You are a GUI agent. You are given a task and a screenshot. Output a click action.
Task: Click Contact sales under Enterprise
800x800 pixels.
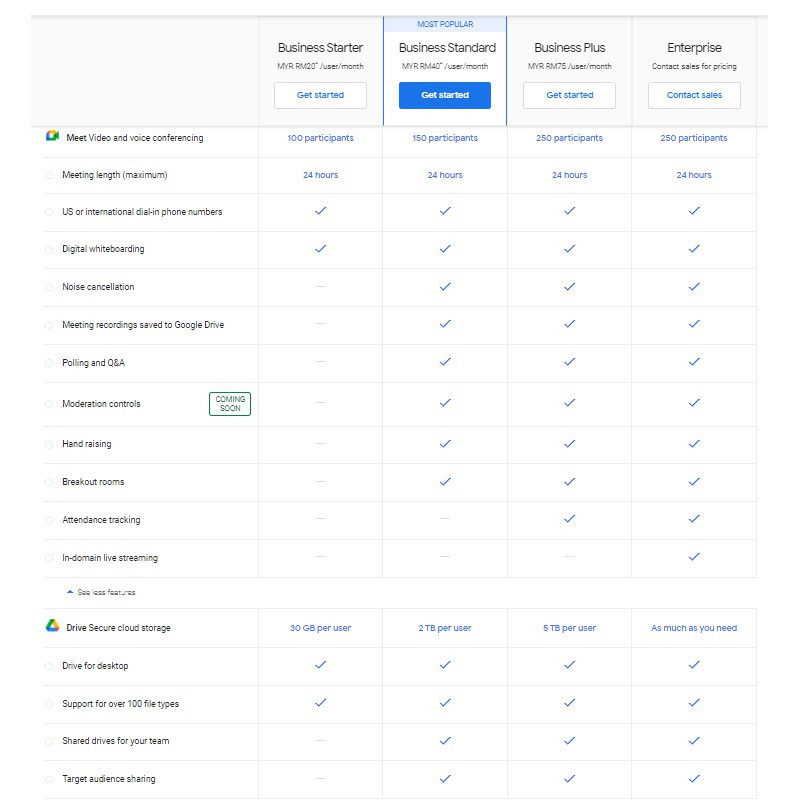(694, 95)
